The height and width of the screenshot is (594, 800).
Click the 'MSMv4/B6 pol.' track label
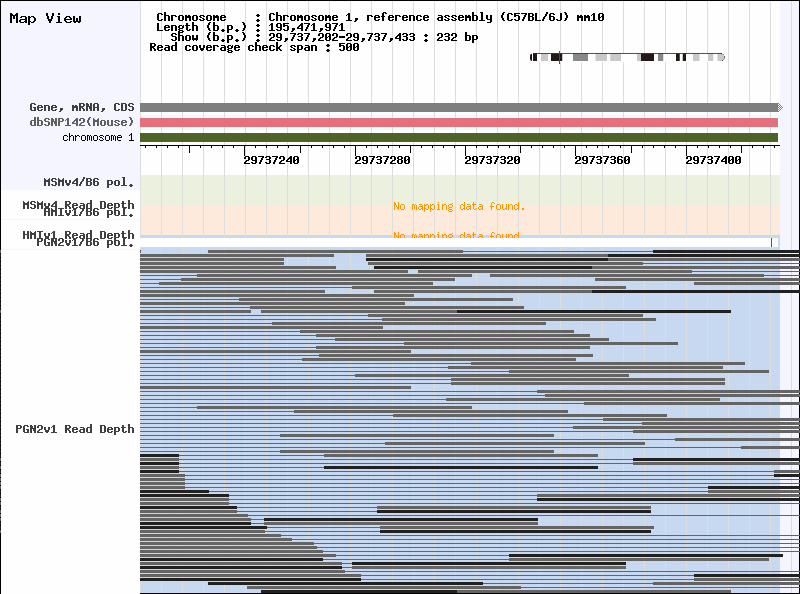pyautogui.click(x=89, y=182)
